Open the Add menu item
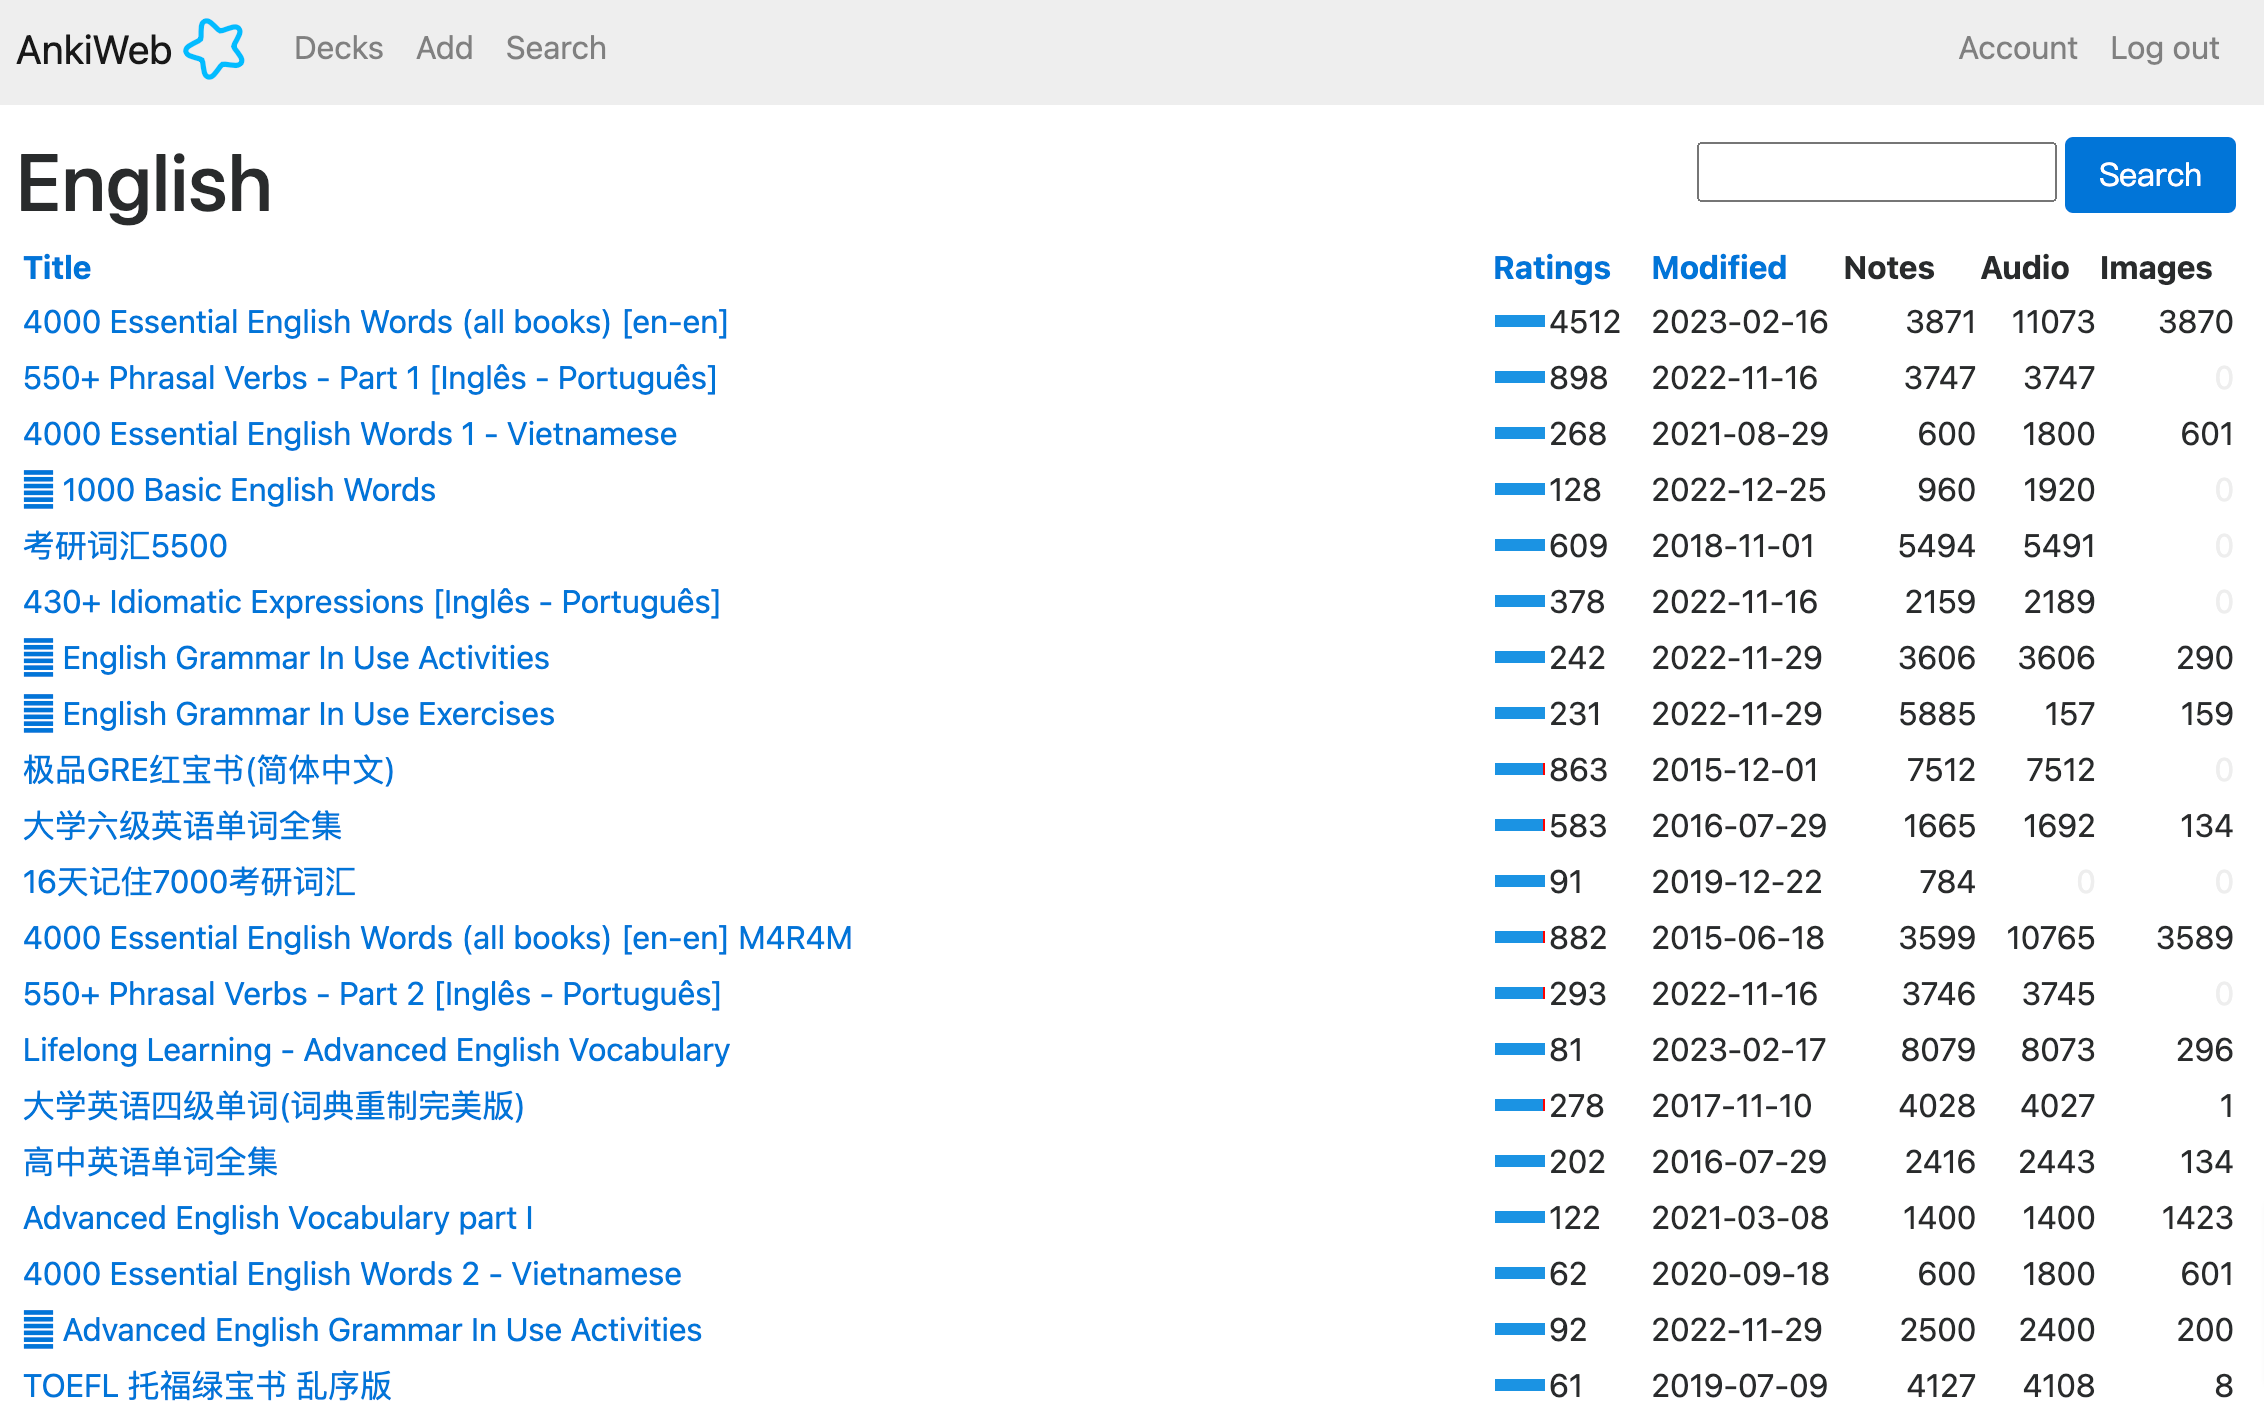Image resolution: width=2264 pixels, height=1420 pixels. [444, 48]
